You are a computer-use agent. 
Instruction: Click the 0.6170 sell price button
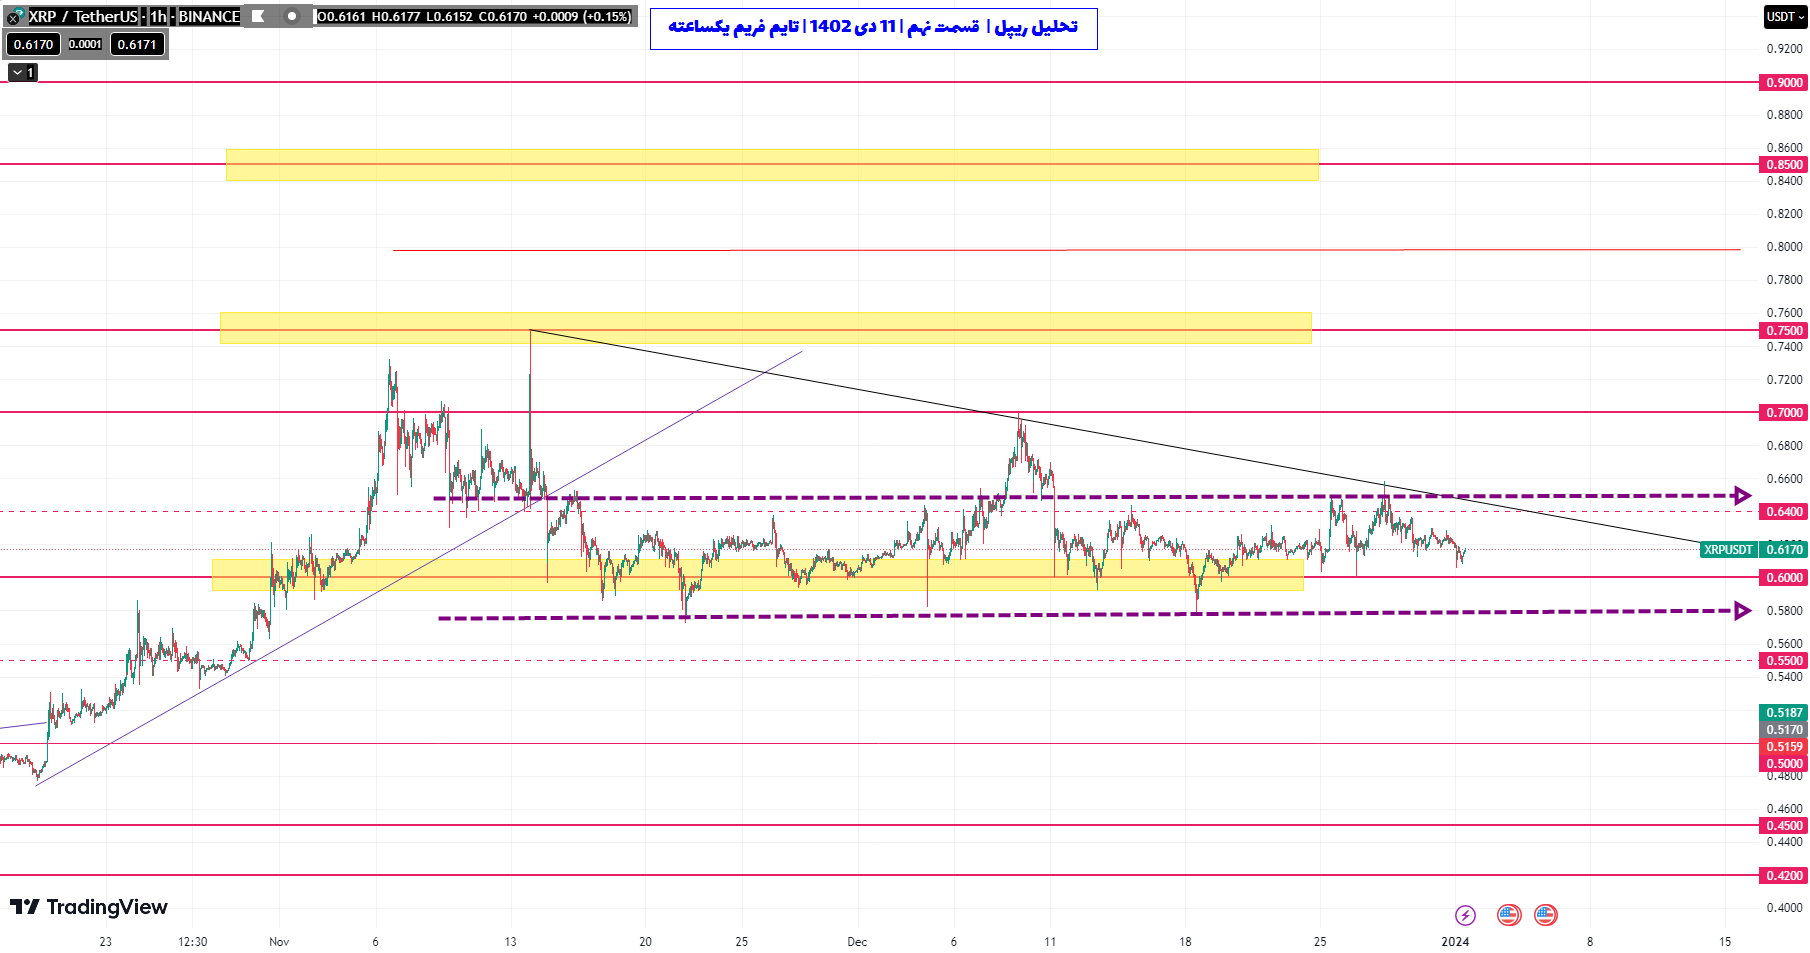pyautogui.click(x=33, y=44)
